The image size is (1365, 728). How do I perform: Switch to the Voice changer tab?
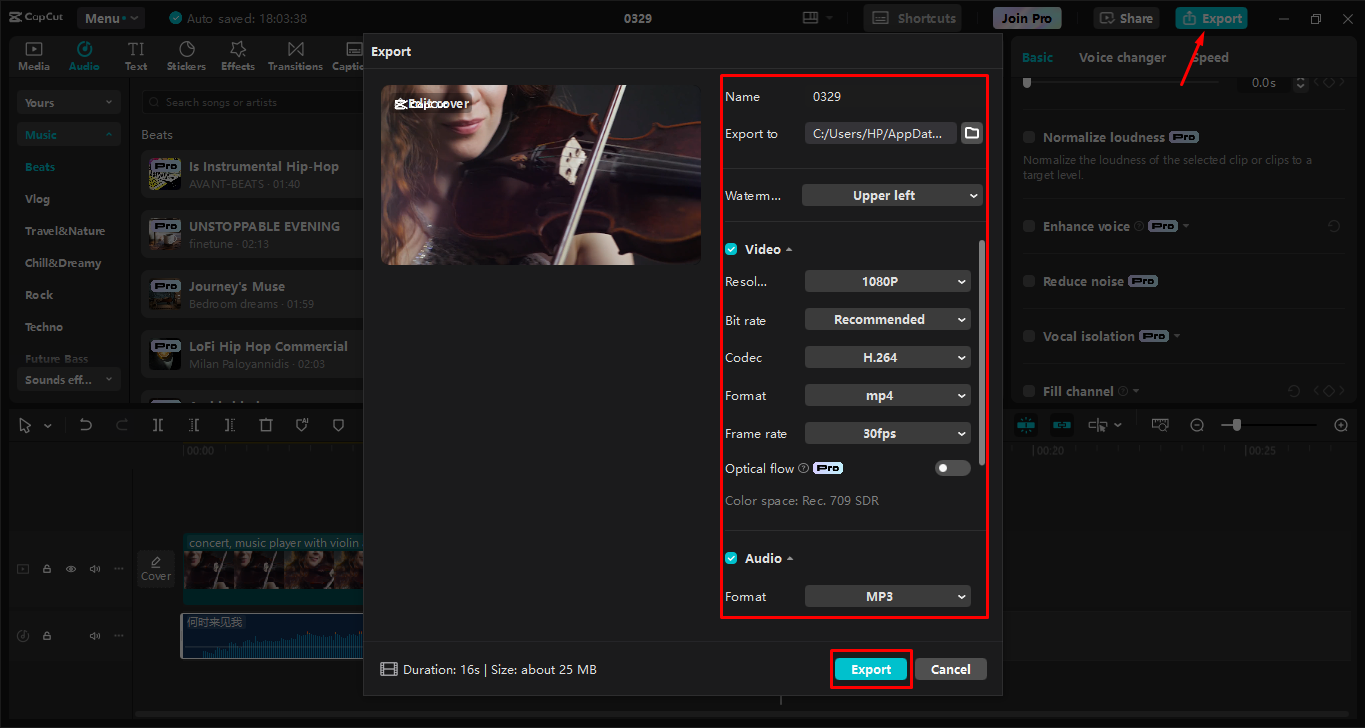1122,57
